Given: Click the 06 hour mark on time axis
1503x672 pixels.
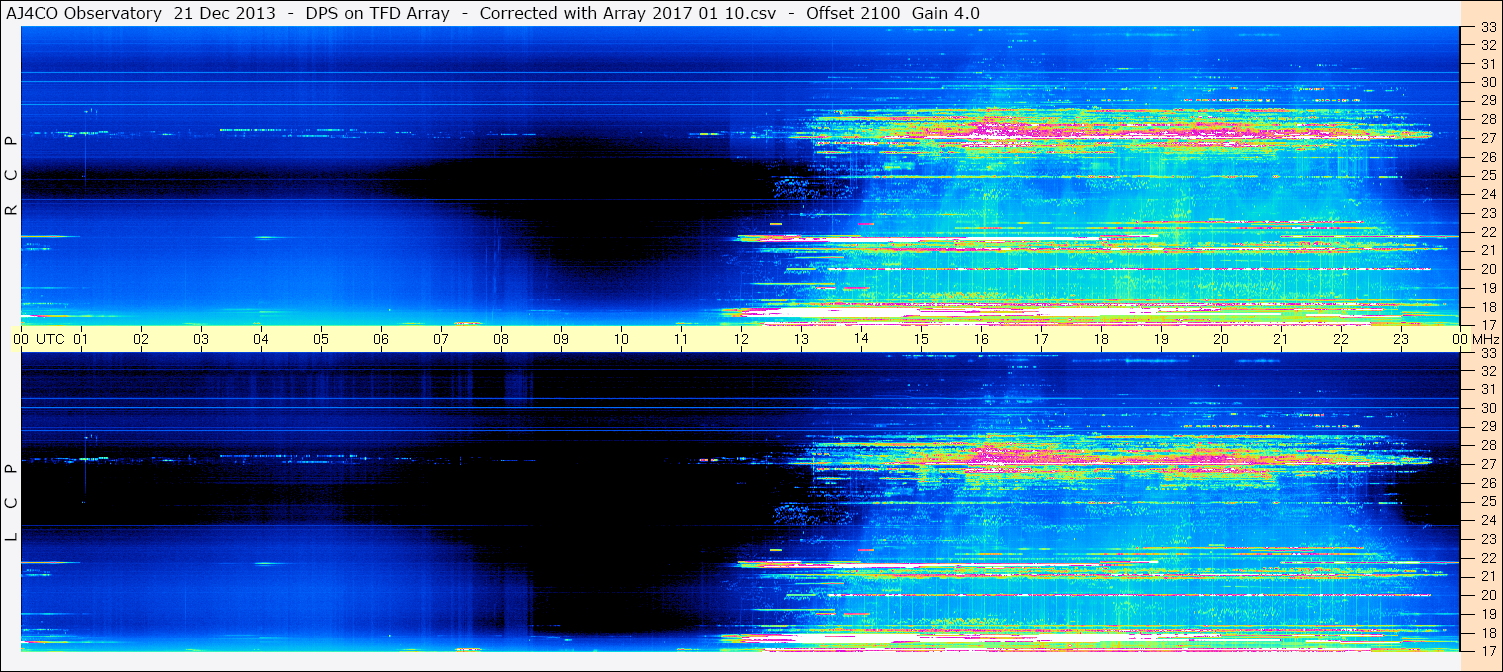Looking at the screenshot, I should pyautogui.click(x=381, y=339).
